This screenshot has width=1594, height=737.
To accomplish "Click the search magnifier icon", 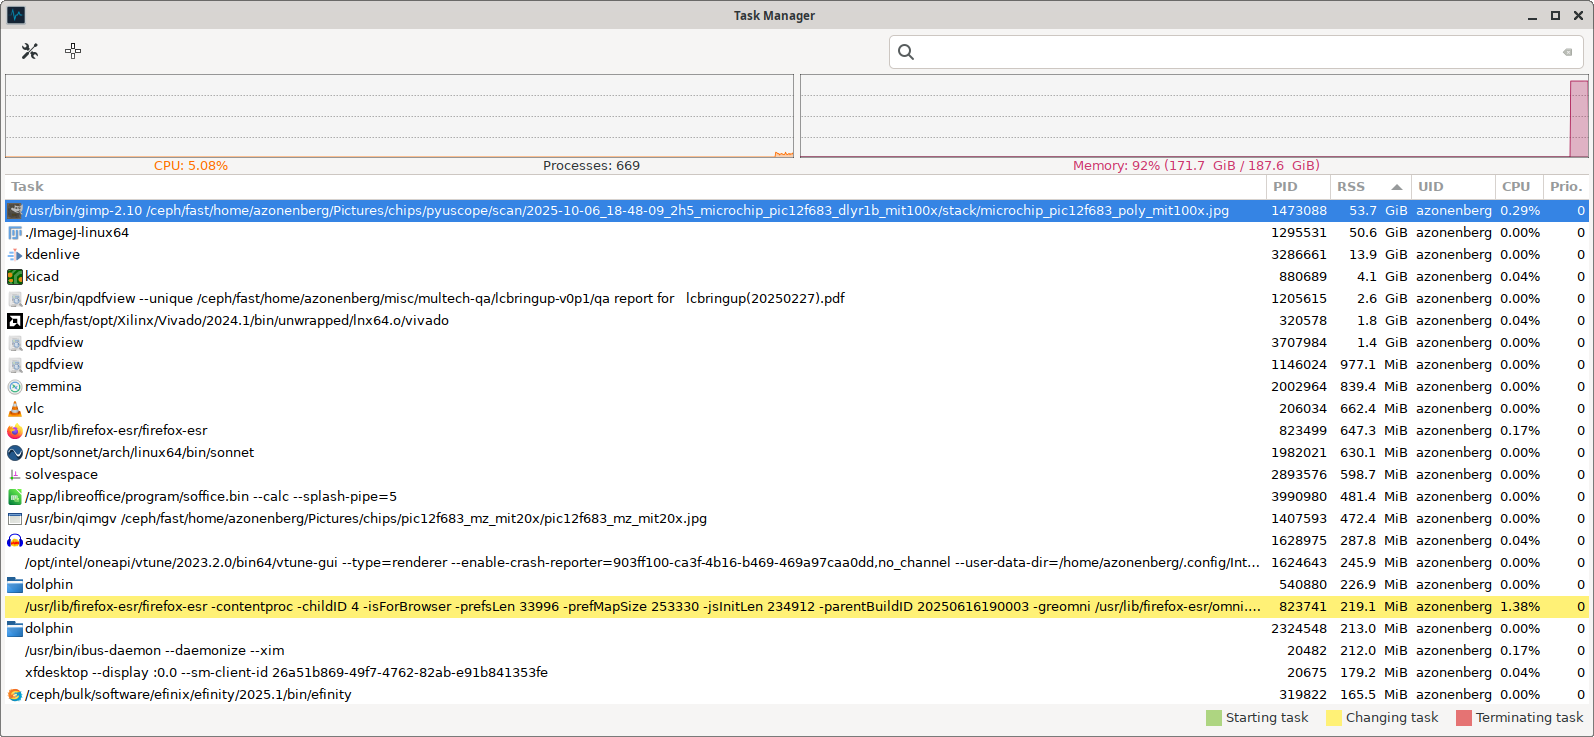I will (x=906, y=52).
